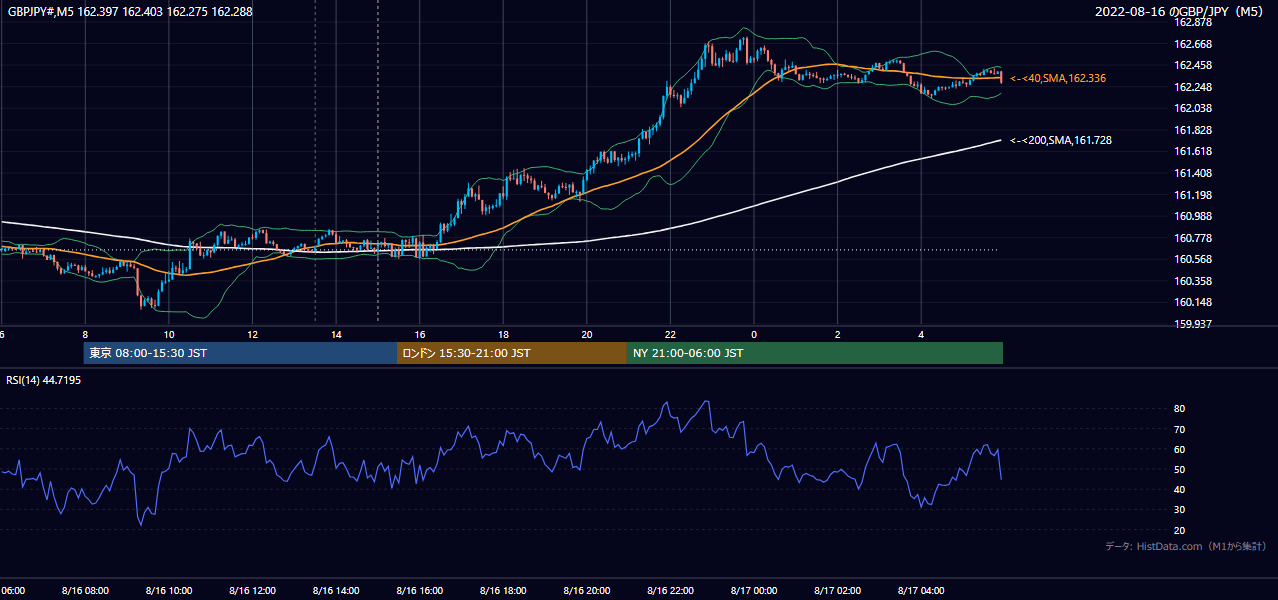Click the 8/16 18:00 date label
Screen dimensions: 1278x600
coord(503,590)
